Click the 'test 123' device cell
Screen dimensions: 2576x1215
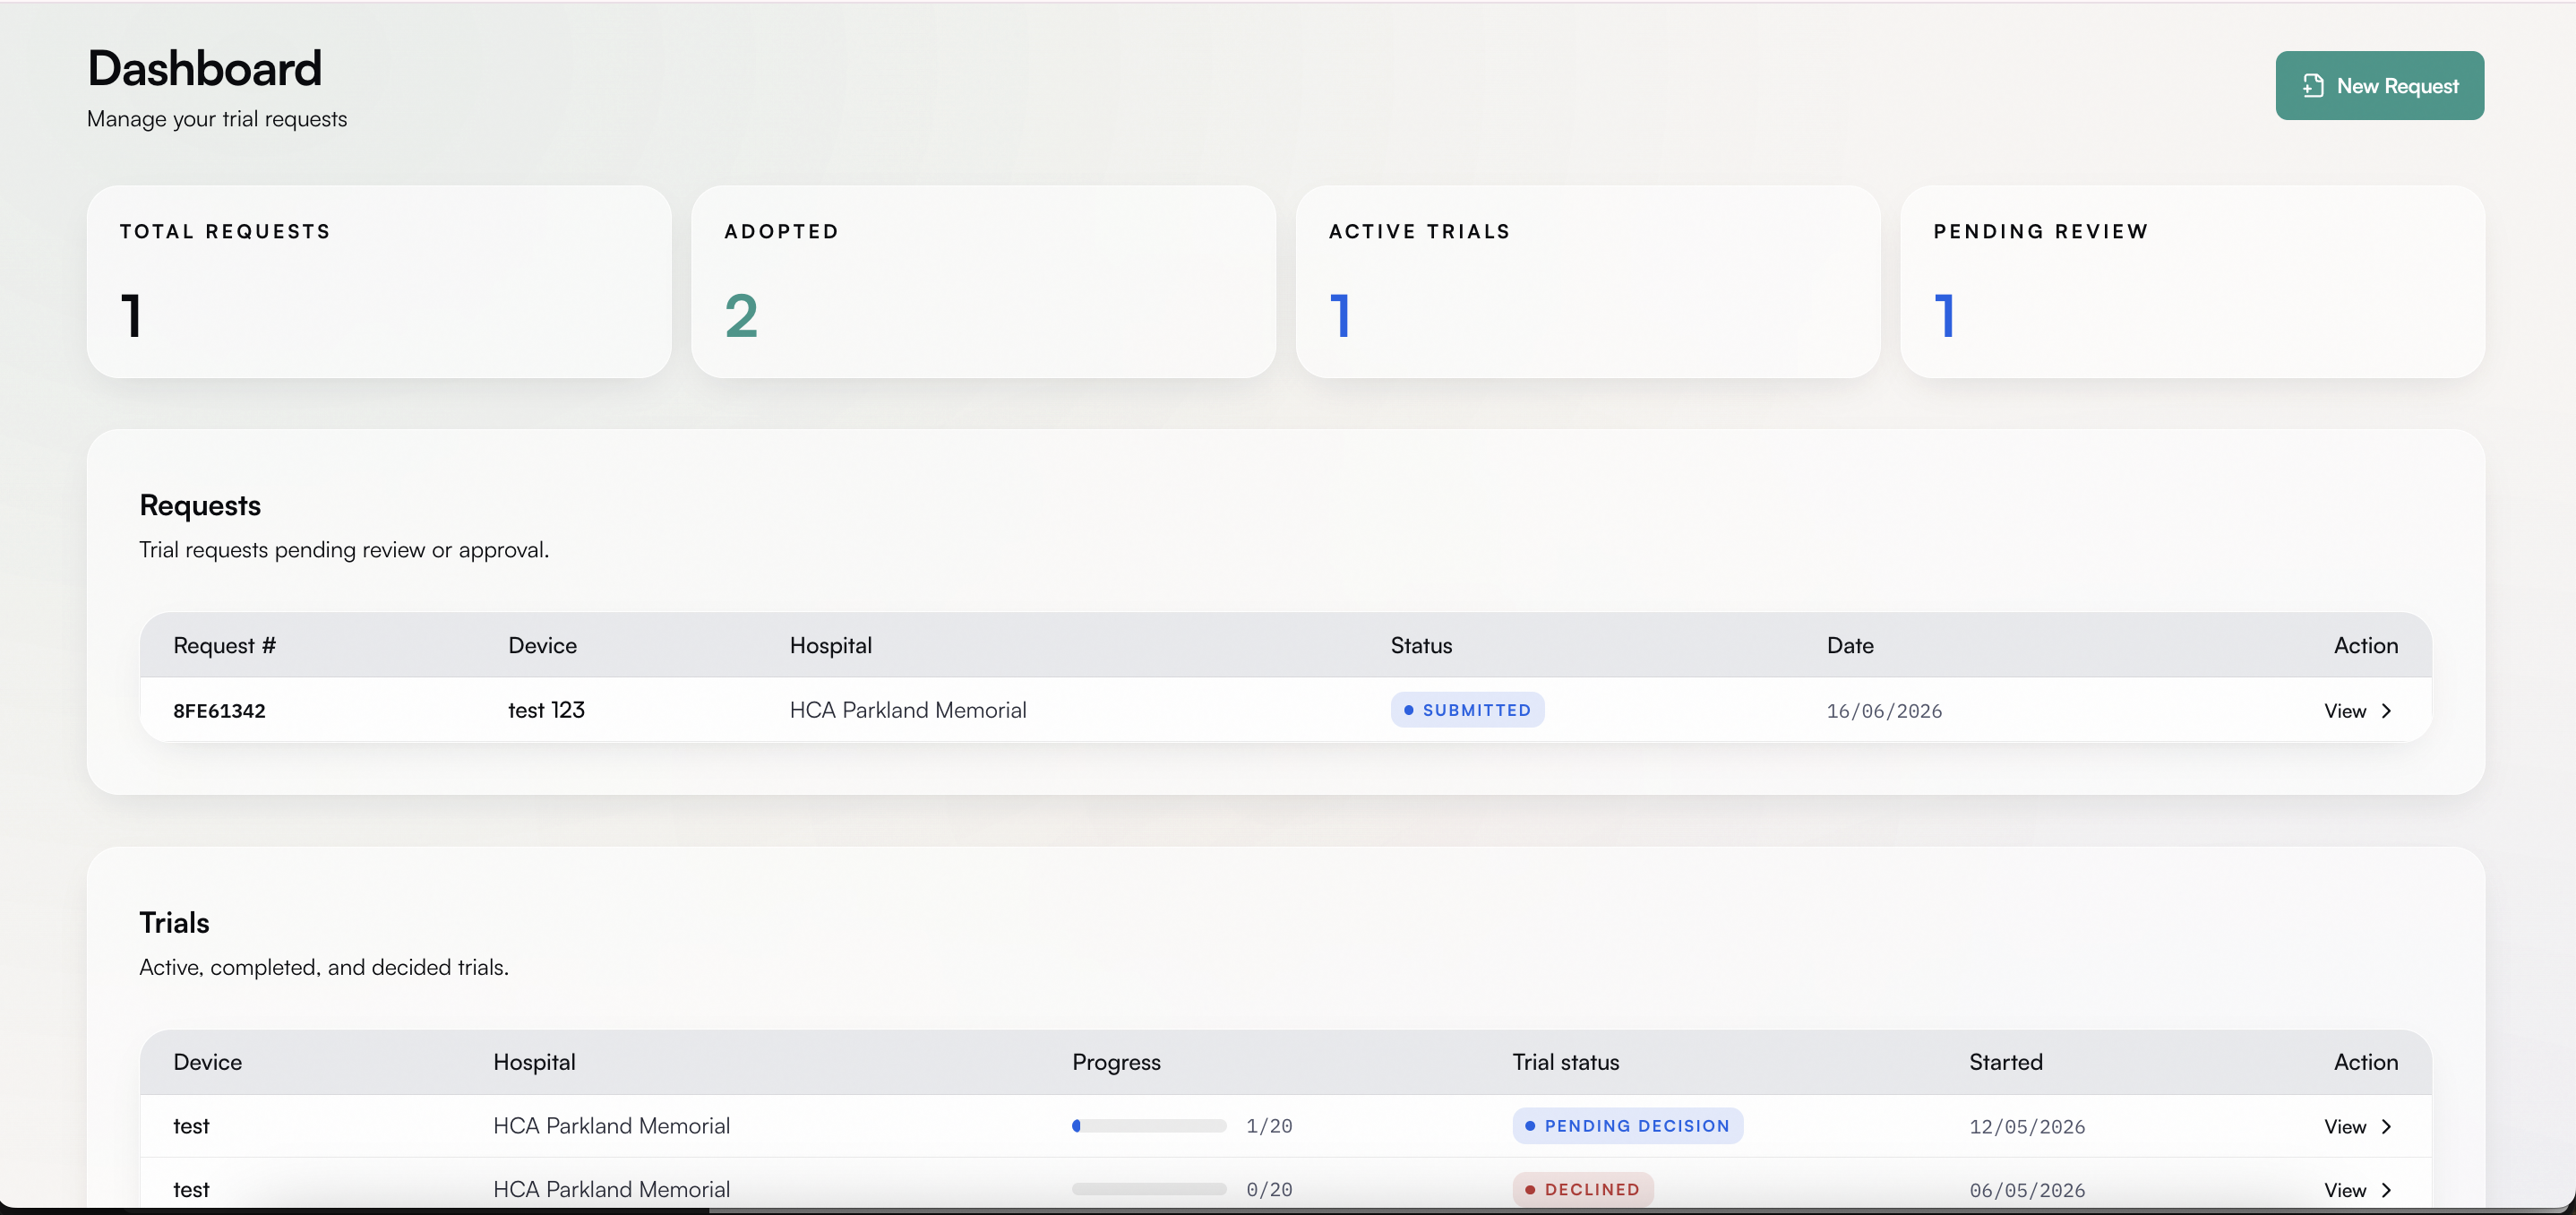[x=546, y=710]
